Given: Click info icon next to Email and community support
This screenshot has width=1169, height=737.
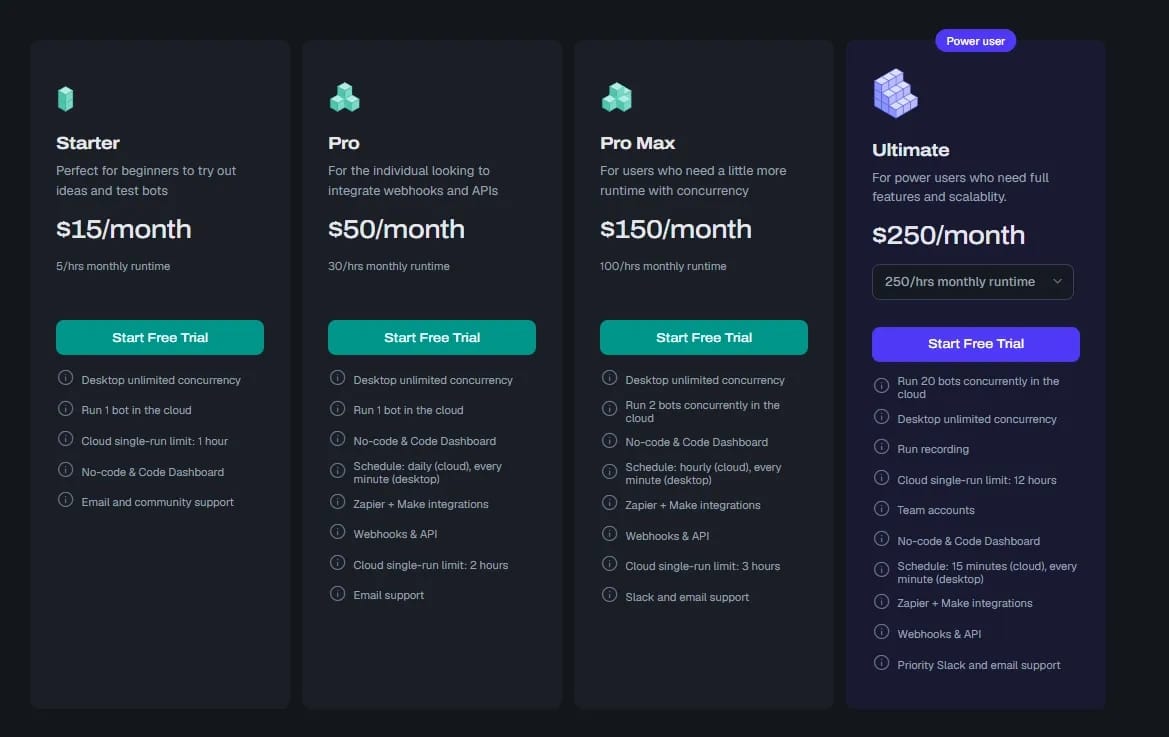Looking at the screenshot, I should tap(66, 500).
